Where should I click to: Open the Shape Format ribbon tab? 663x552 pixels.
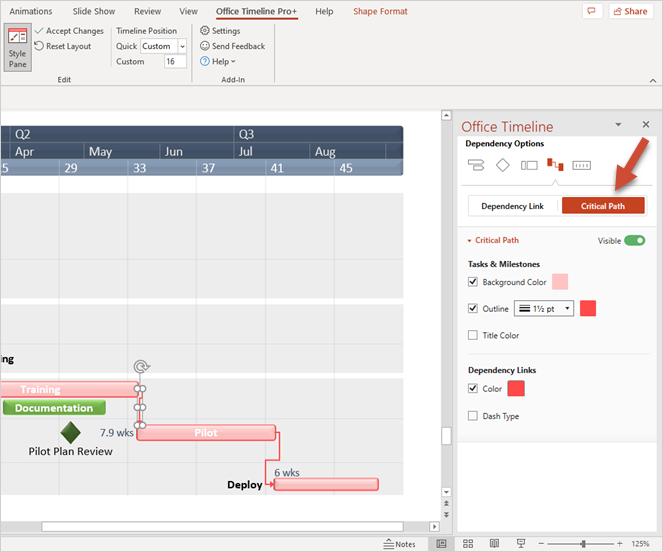[380, 12]
